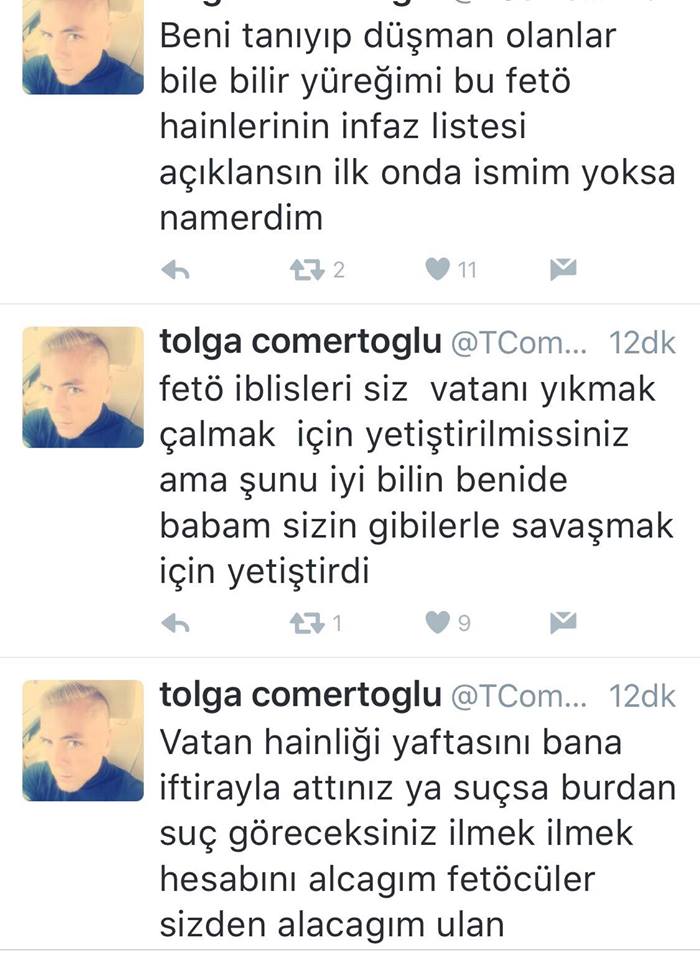Screen dimensions: 700x960
Task: Open tweet text starting 'Vatan hainliği yaftasını'
Action: pos(418,834)
